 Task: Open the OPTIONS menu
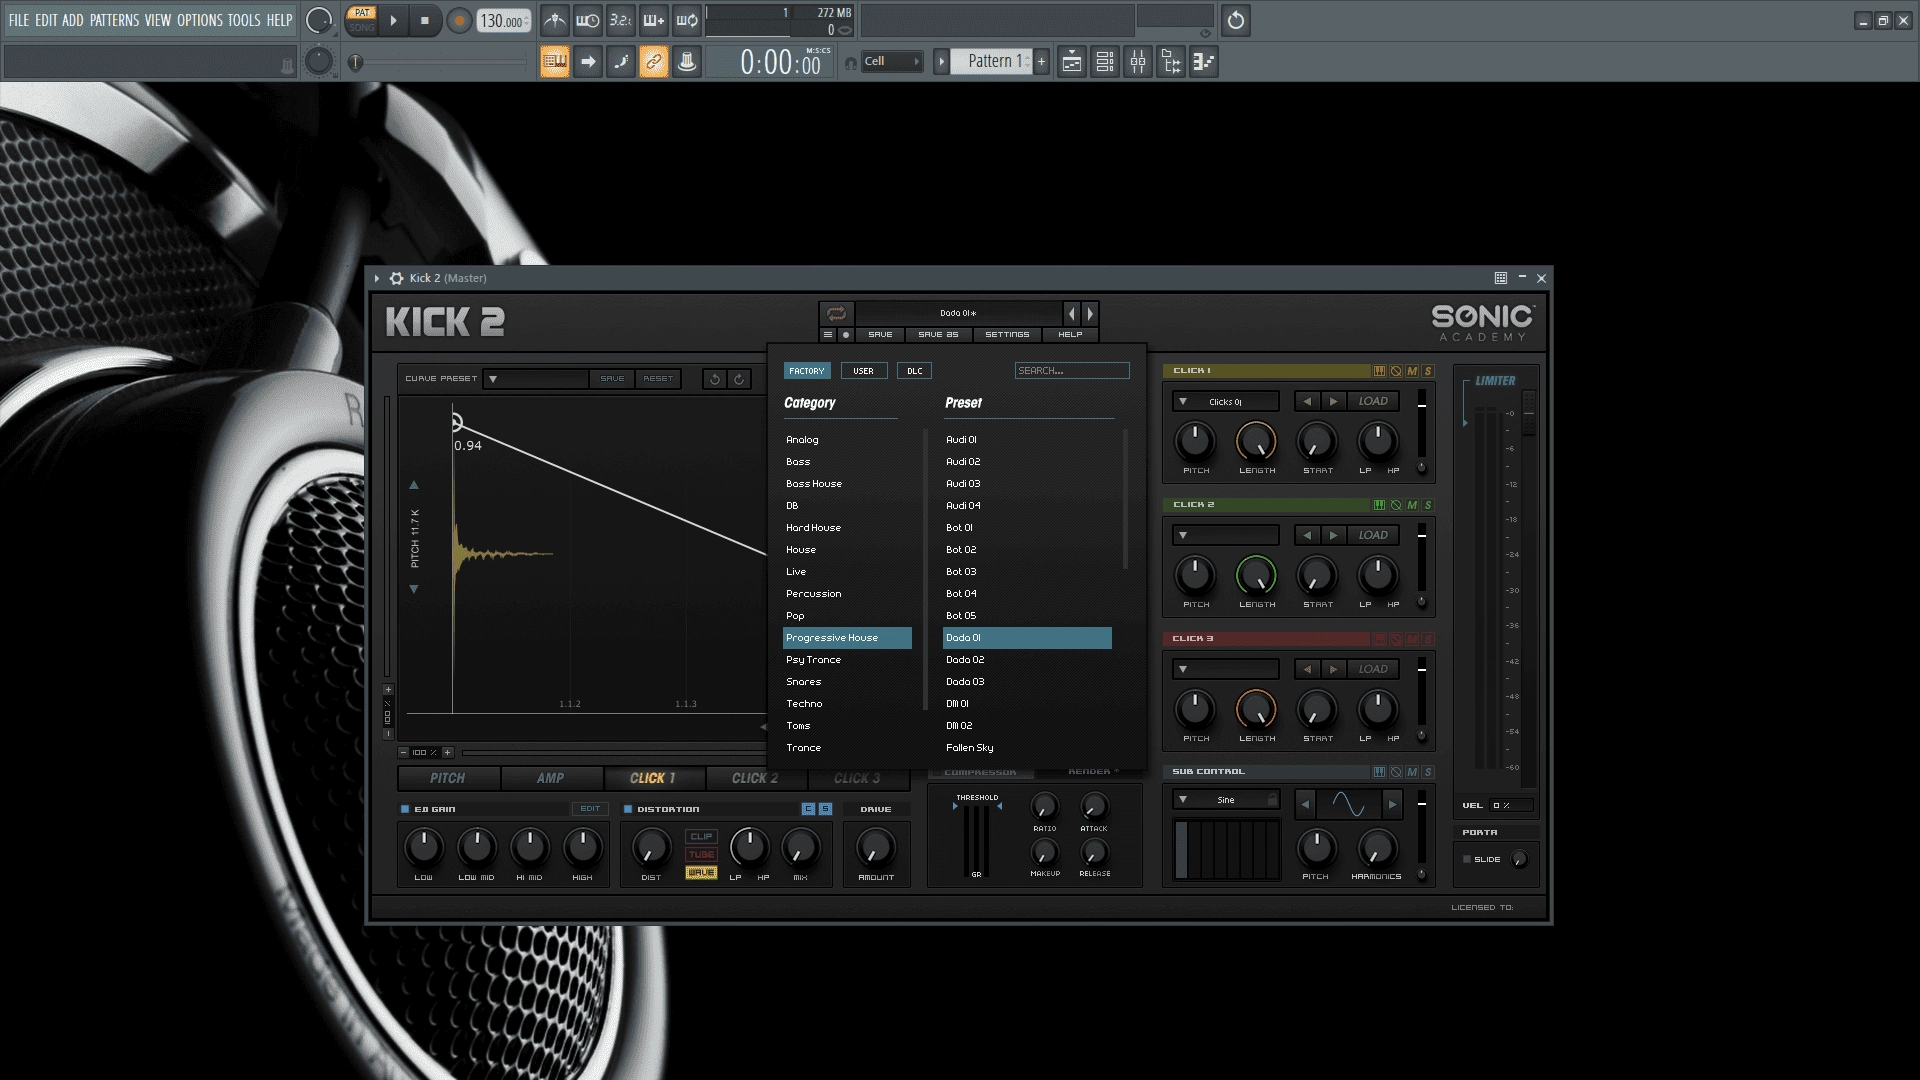tap(200, 20)
